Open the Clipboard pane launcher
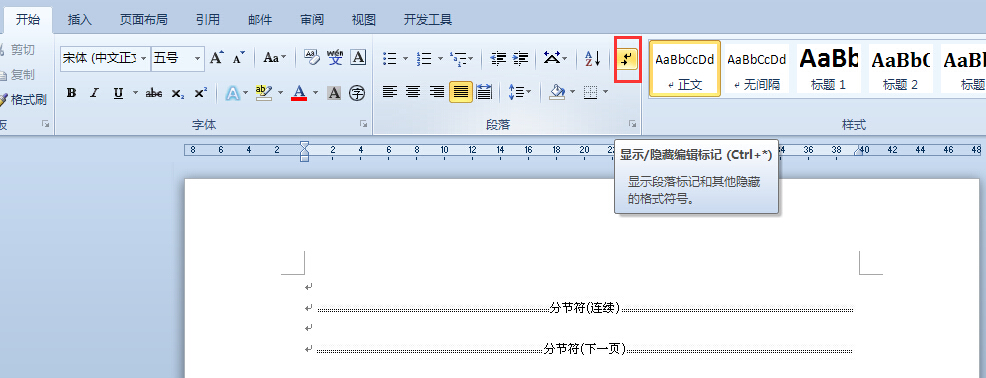The height and width of the screenshot is (378, 986). click(45, 125)
